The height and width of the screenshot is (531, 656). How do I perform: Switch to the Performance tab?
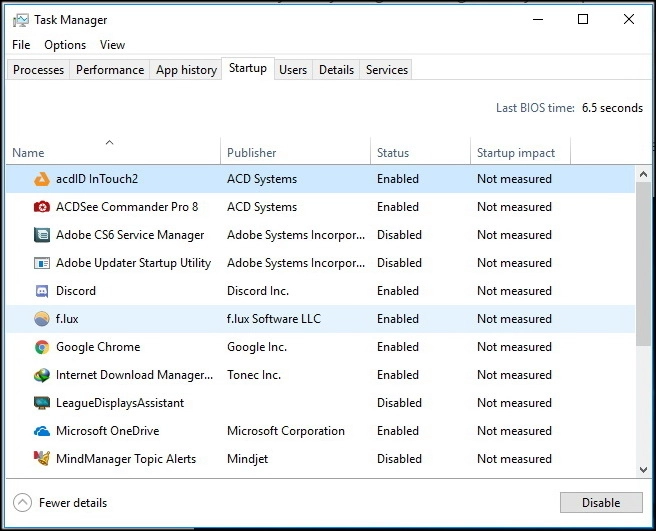[x=110, y=69]
